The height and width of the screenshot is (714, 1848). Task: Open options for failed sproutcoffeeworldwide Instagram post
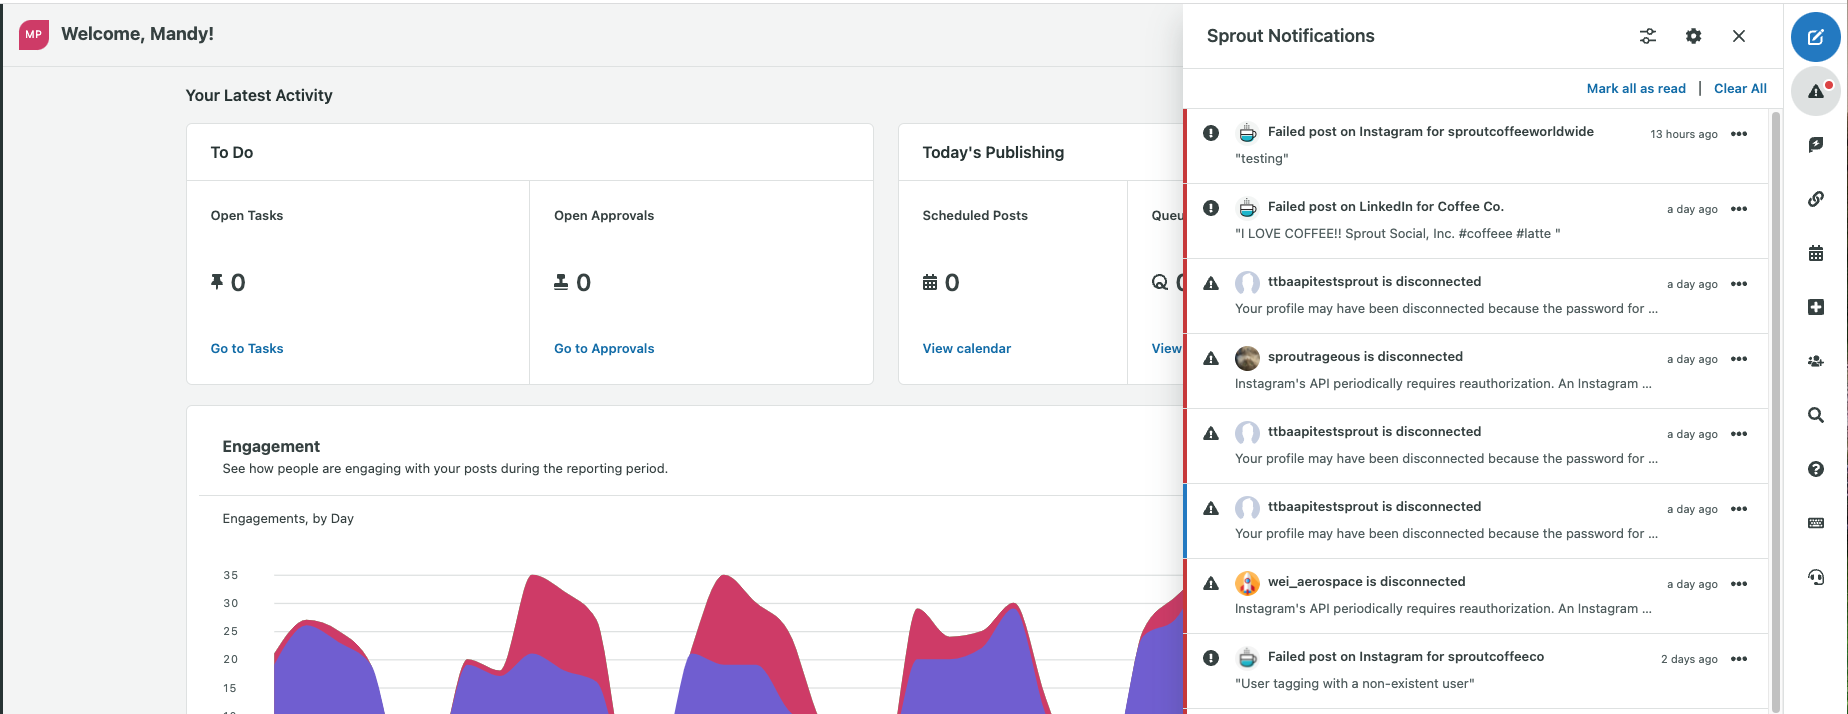(1739, 134)
